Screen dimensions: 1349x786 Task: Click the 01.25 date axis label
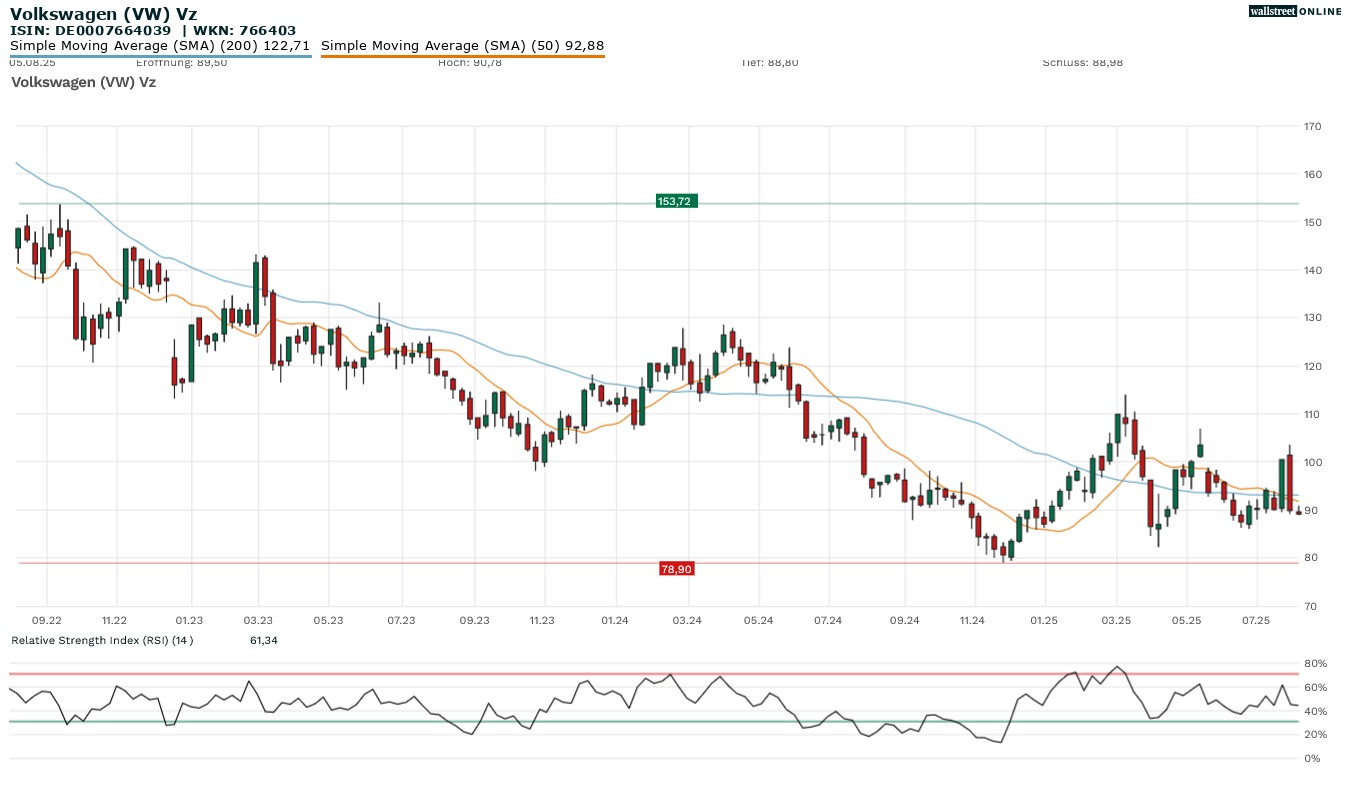tap(1044, 621)
